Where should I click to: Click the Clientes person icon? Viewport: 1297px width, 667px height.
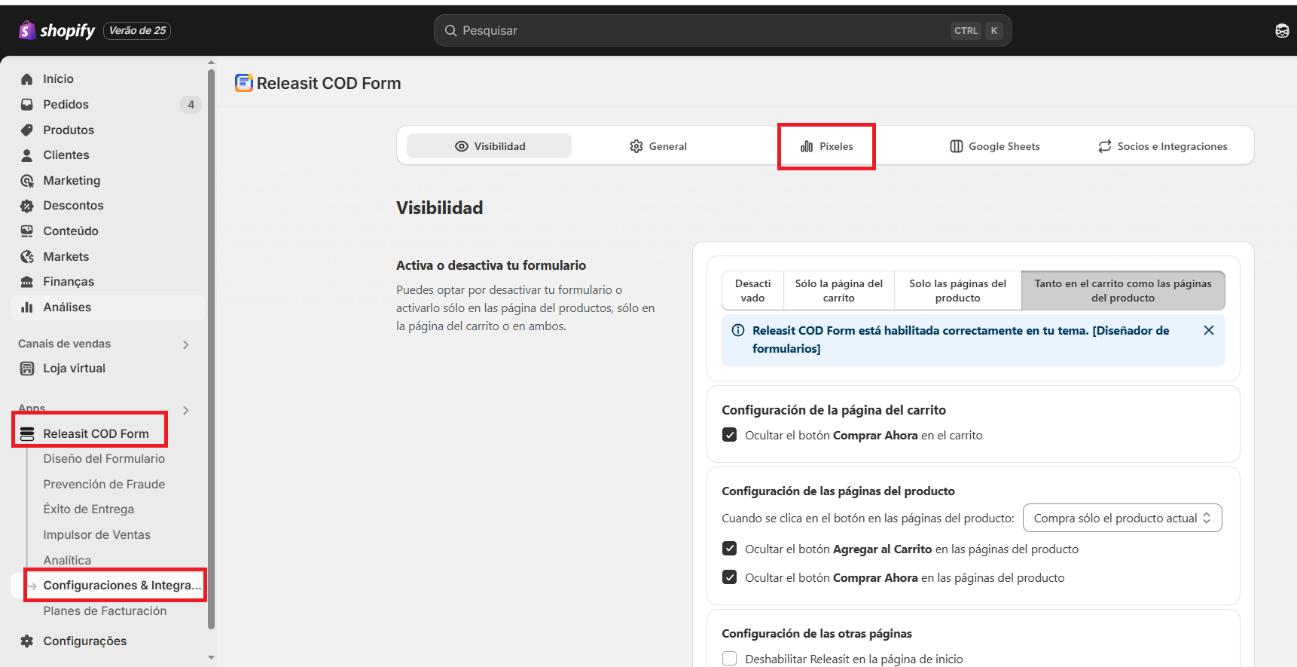coord(27,155)
